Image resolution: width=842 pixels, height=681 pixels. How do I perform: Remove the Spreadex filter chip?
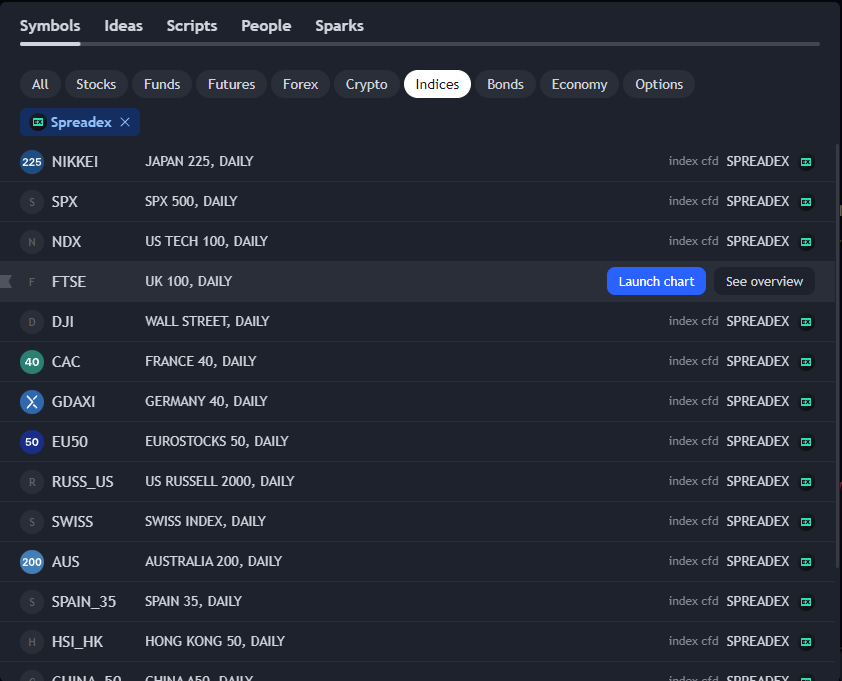pyautogui.click(x=125, y=122)
